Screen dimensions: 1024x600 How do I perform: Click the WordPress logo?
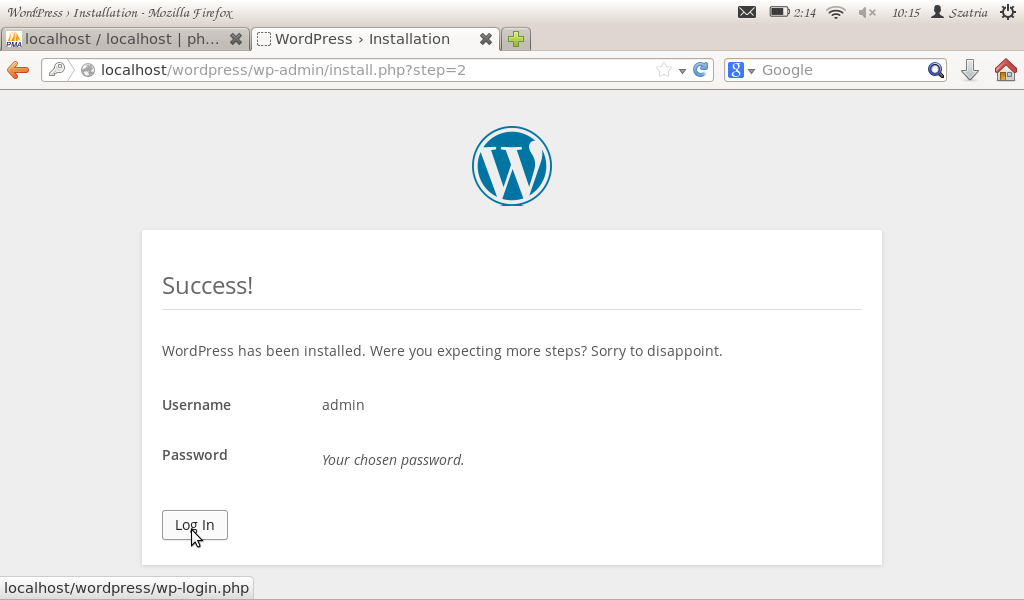[512, 166]
